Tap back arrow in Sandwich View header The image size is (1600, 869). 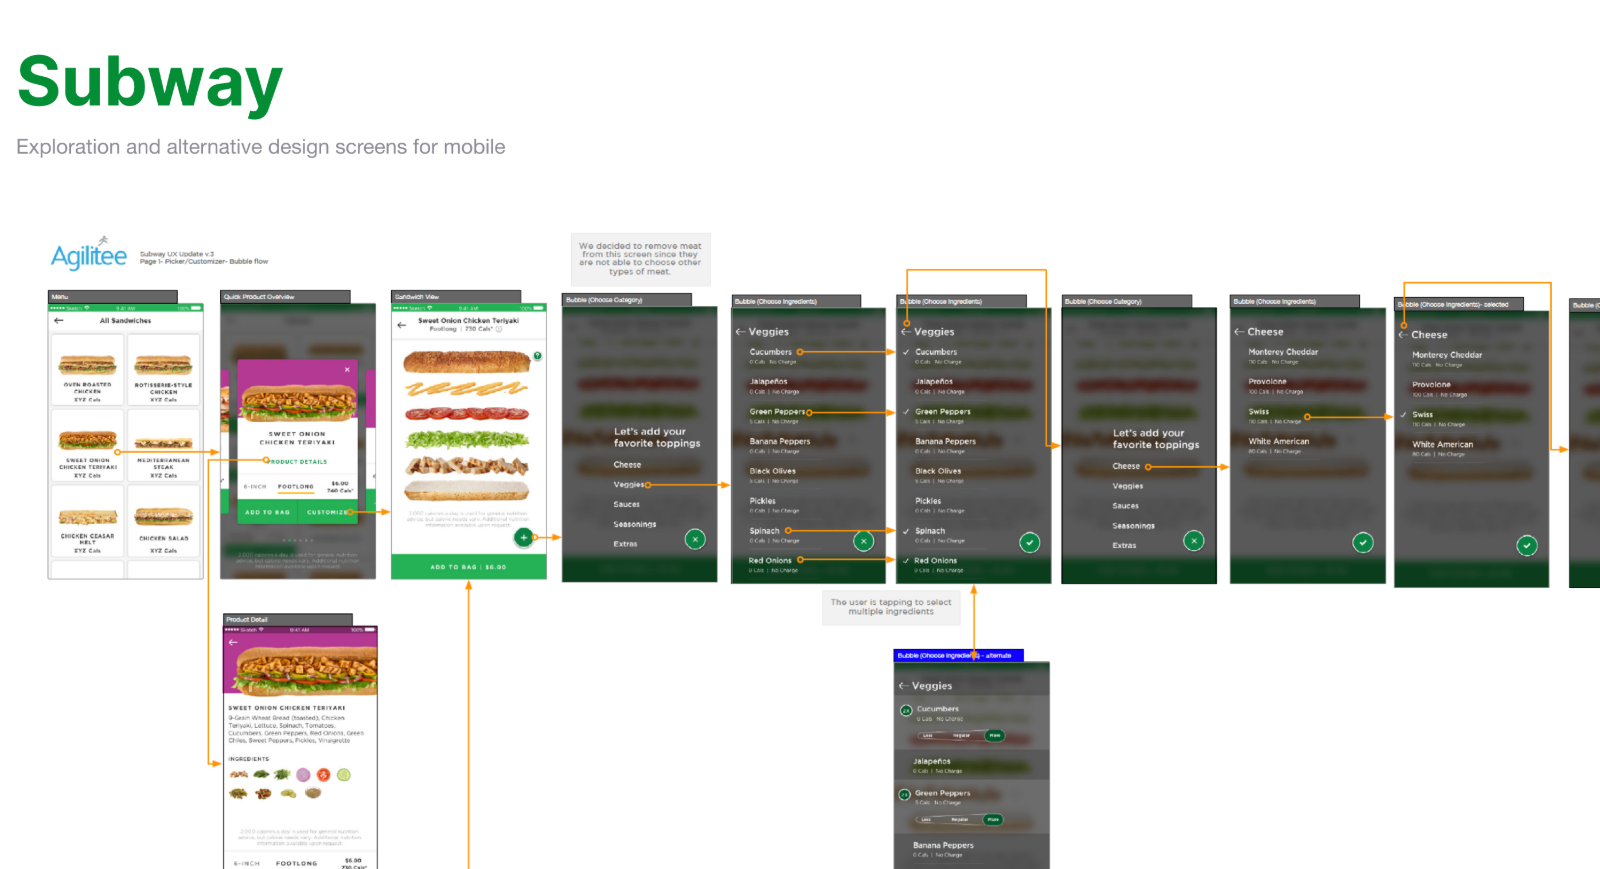tap(401, 325)
